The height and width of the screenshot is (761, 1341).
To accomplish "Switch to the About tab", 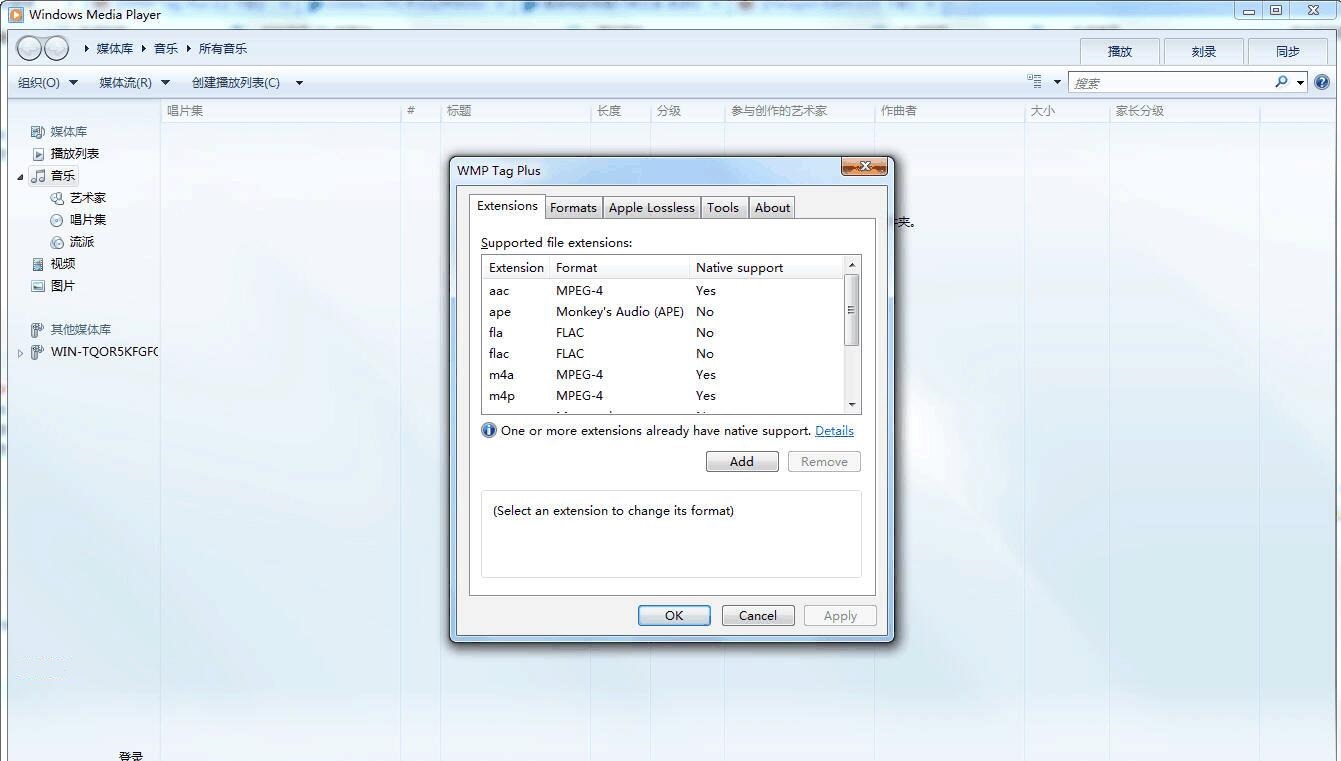I will pyautogui.click(x=772, y=208).
